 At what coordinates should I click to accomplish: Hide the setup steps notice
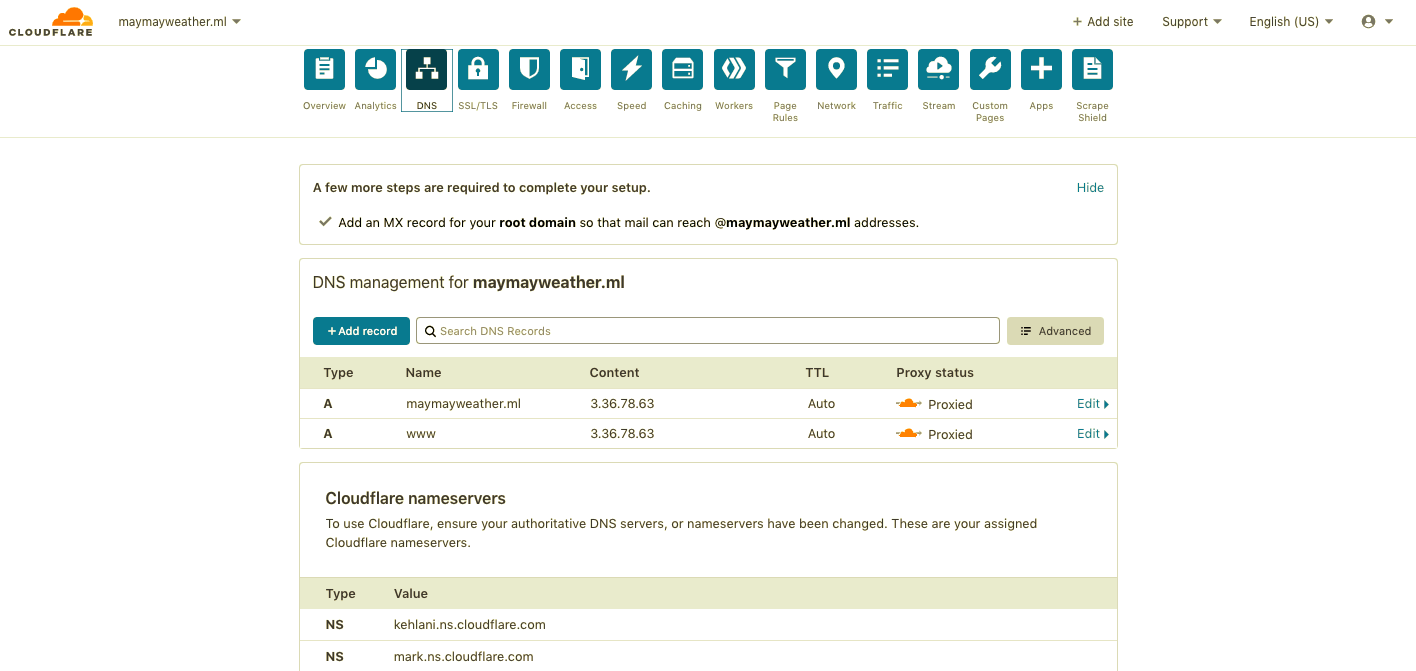[1090, 187]
